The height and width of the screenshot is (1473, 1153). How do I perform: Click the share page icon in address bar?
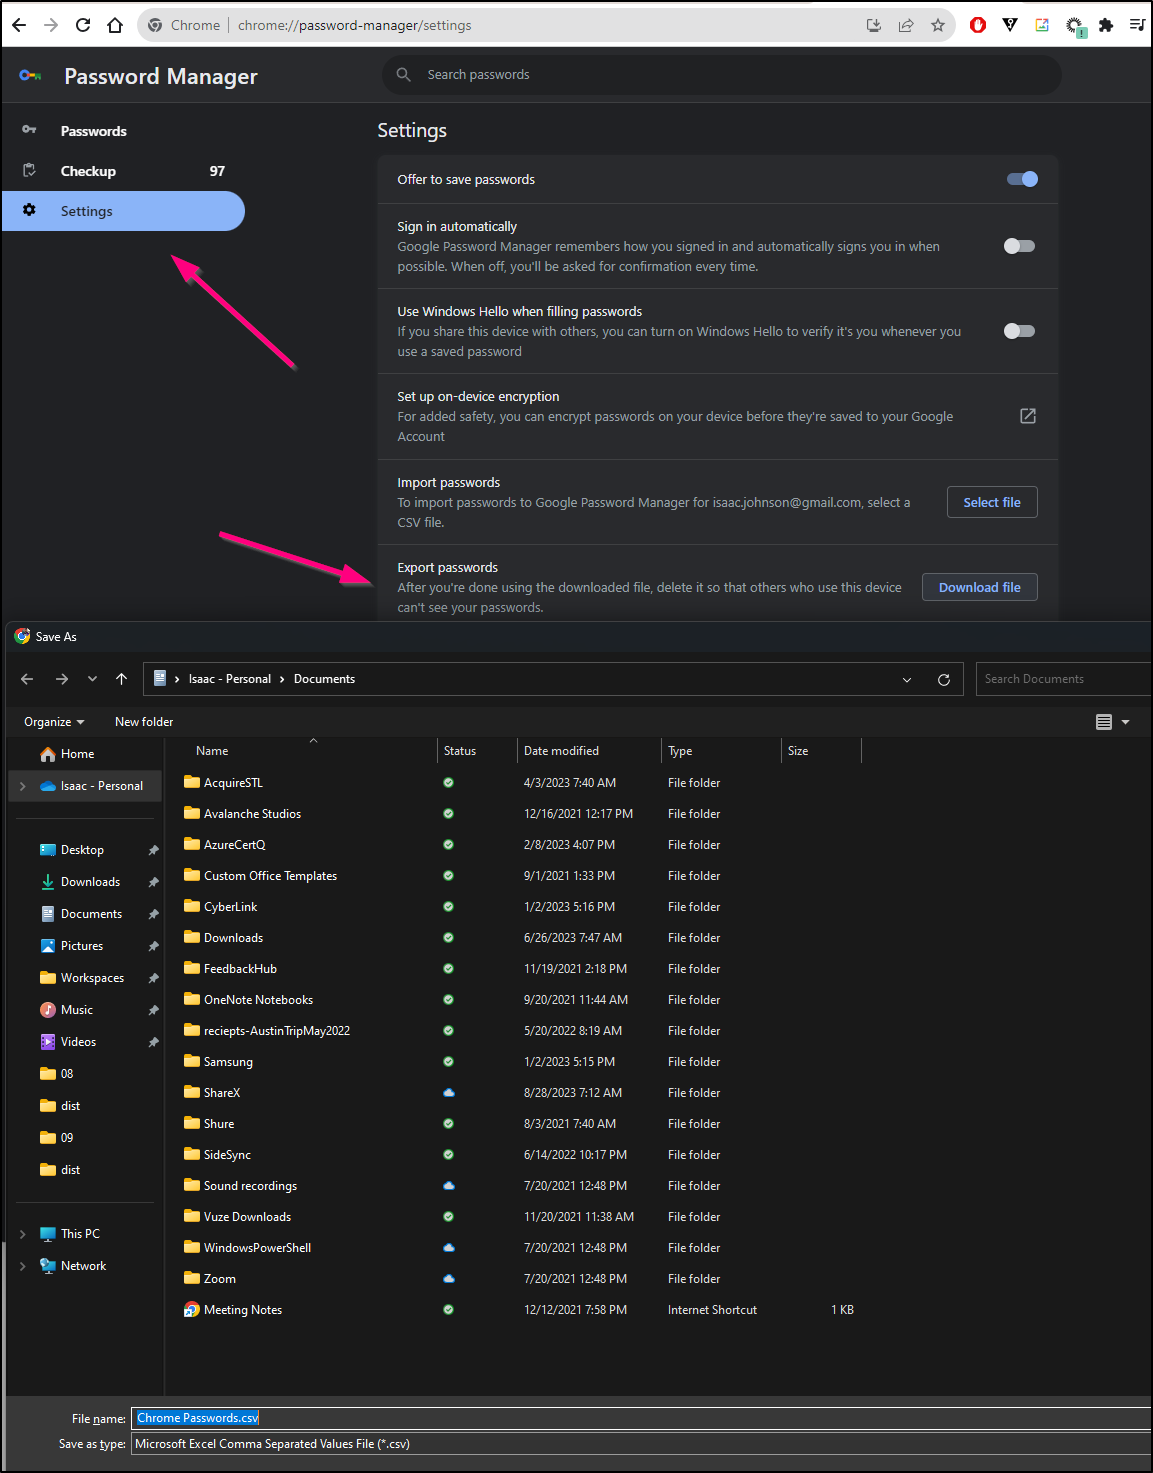coord(906,25)
